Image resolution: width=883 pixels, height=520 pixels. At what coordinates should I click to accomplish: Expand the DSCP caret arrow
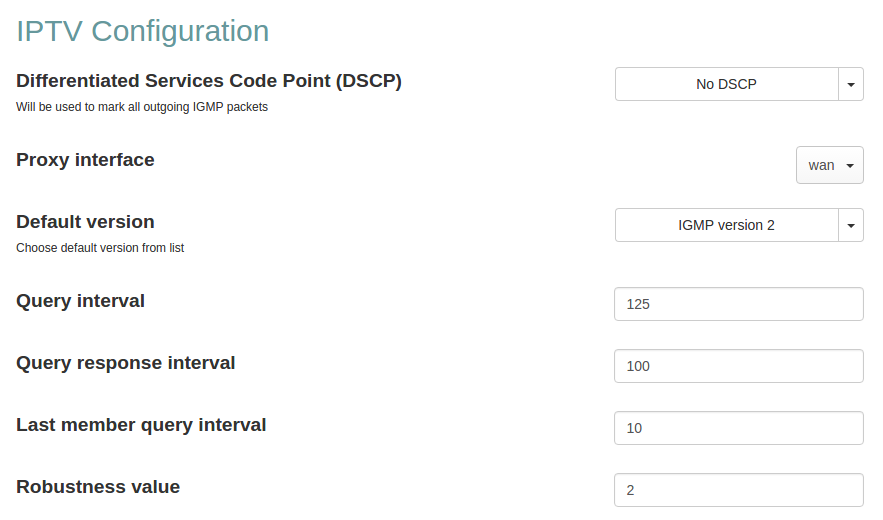pyautogui.click(x=851, y=84)
